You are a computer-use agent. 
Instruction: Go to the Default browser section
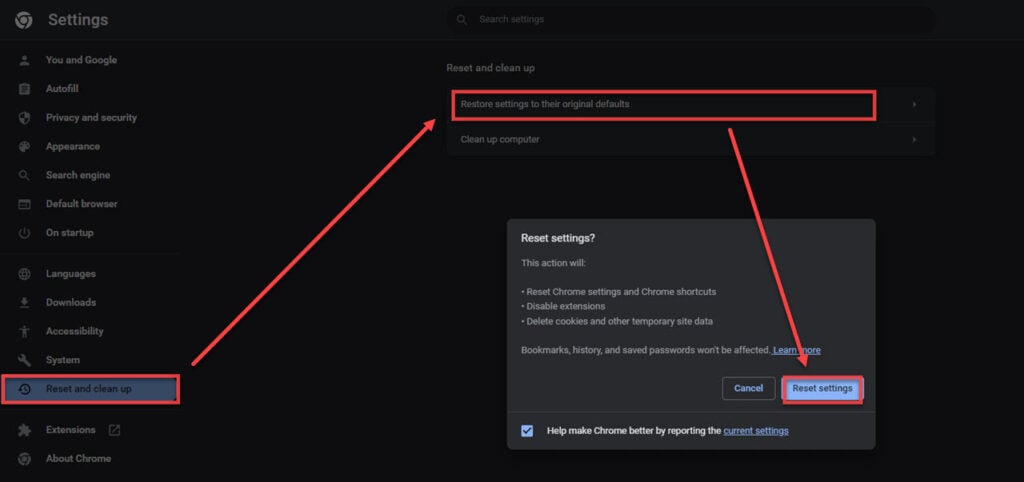point(82,204)
